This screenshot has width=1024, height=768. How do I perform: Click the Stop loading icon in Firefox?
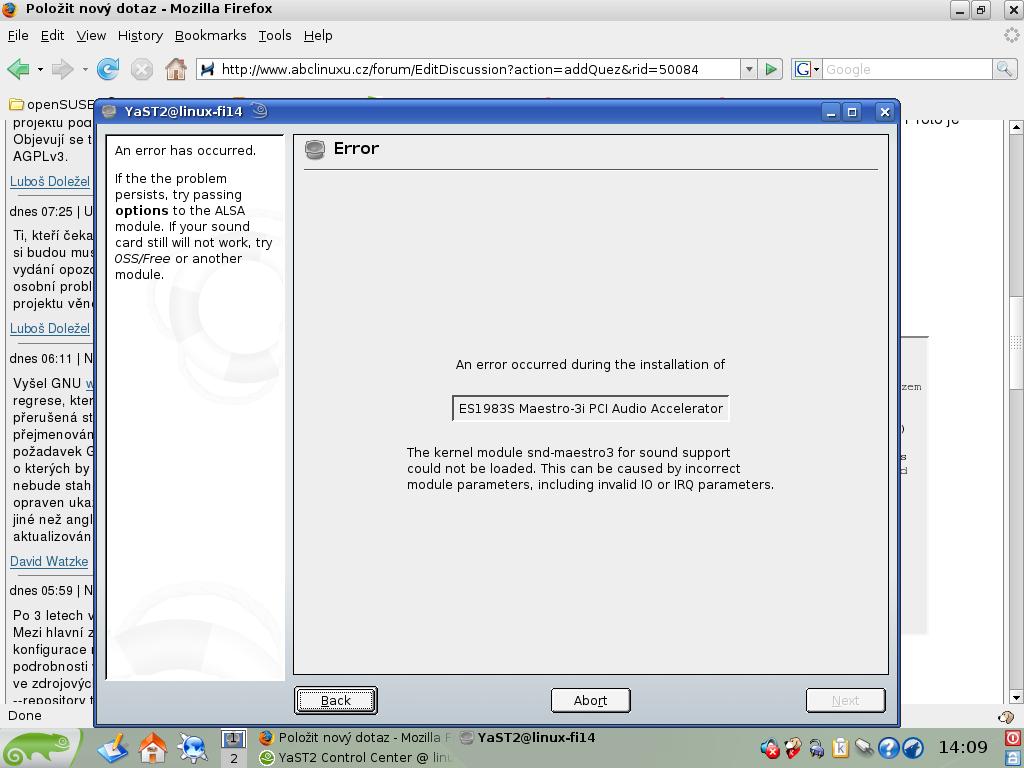pyautogui.click(x=142, y=69)
